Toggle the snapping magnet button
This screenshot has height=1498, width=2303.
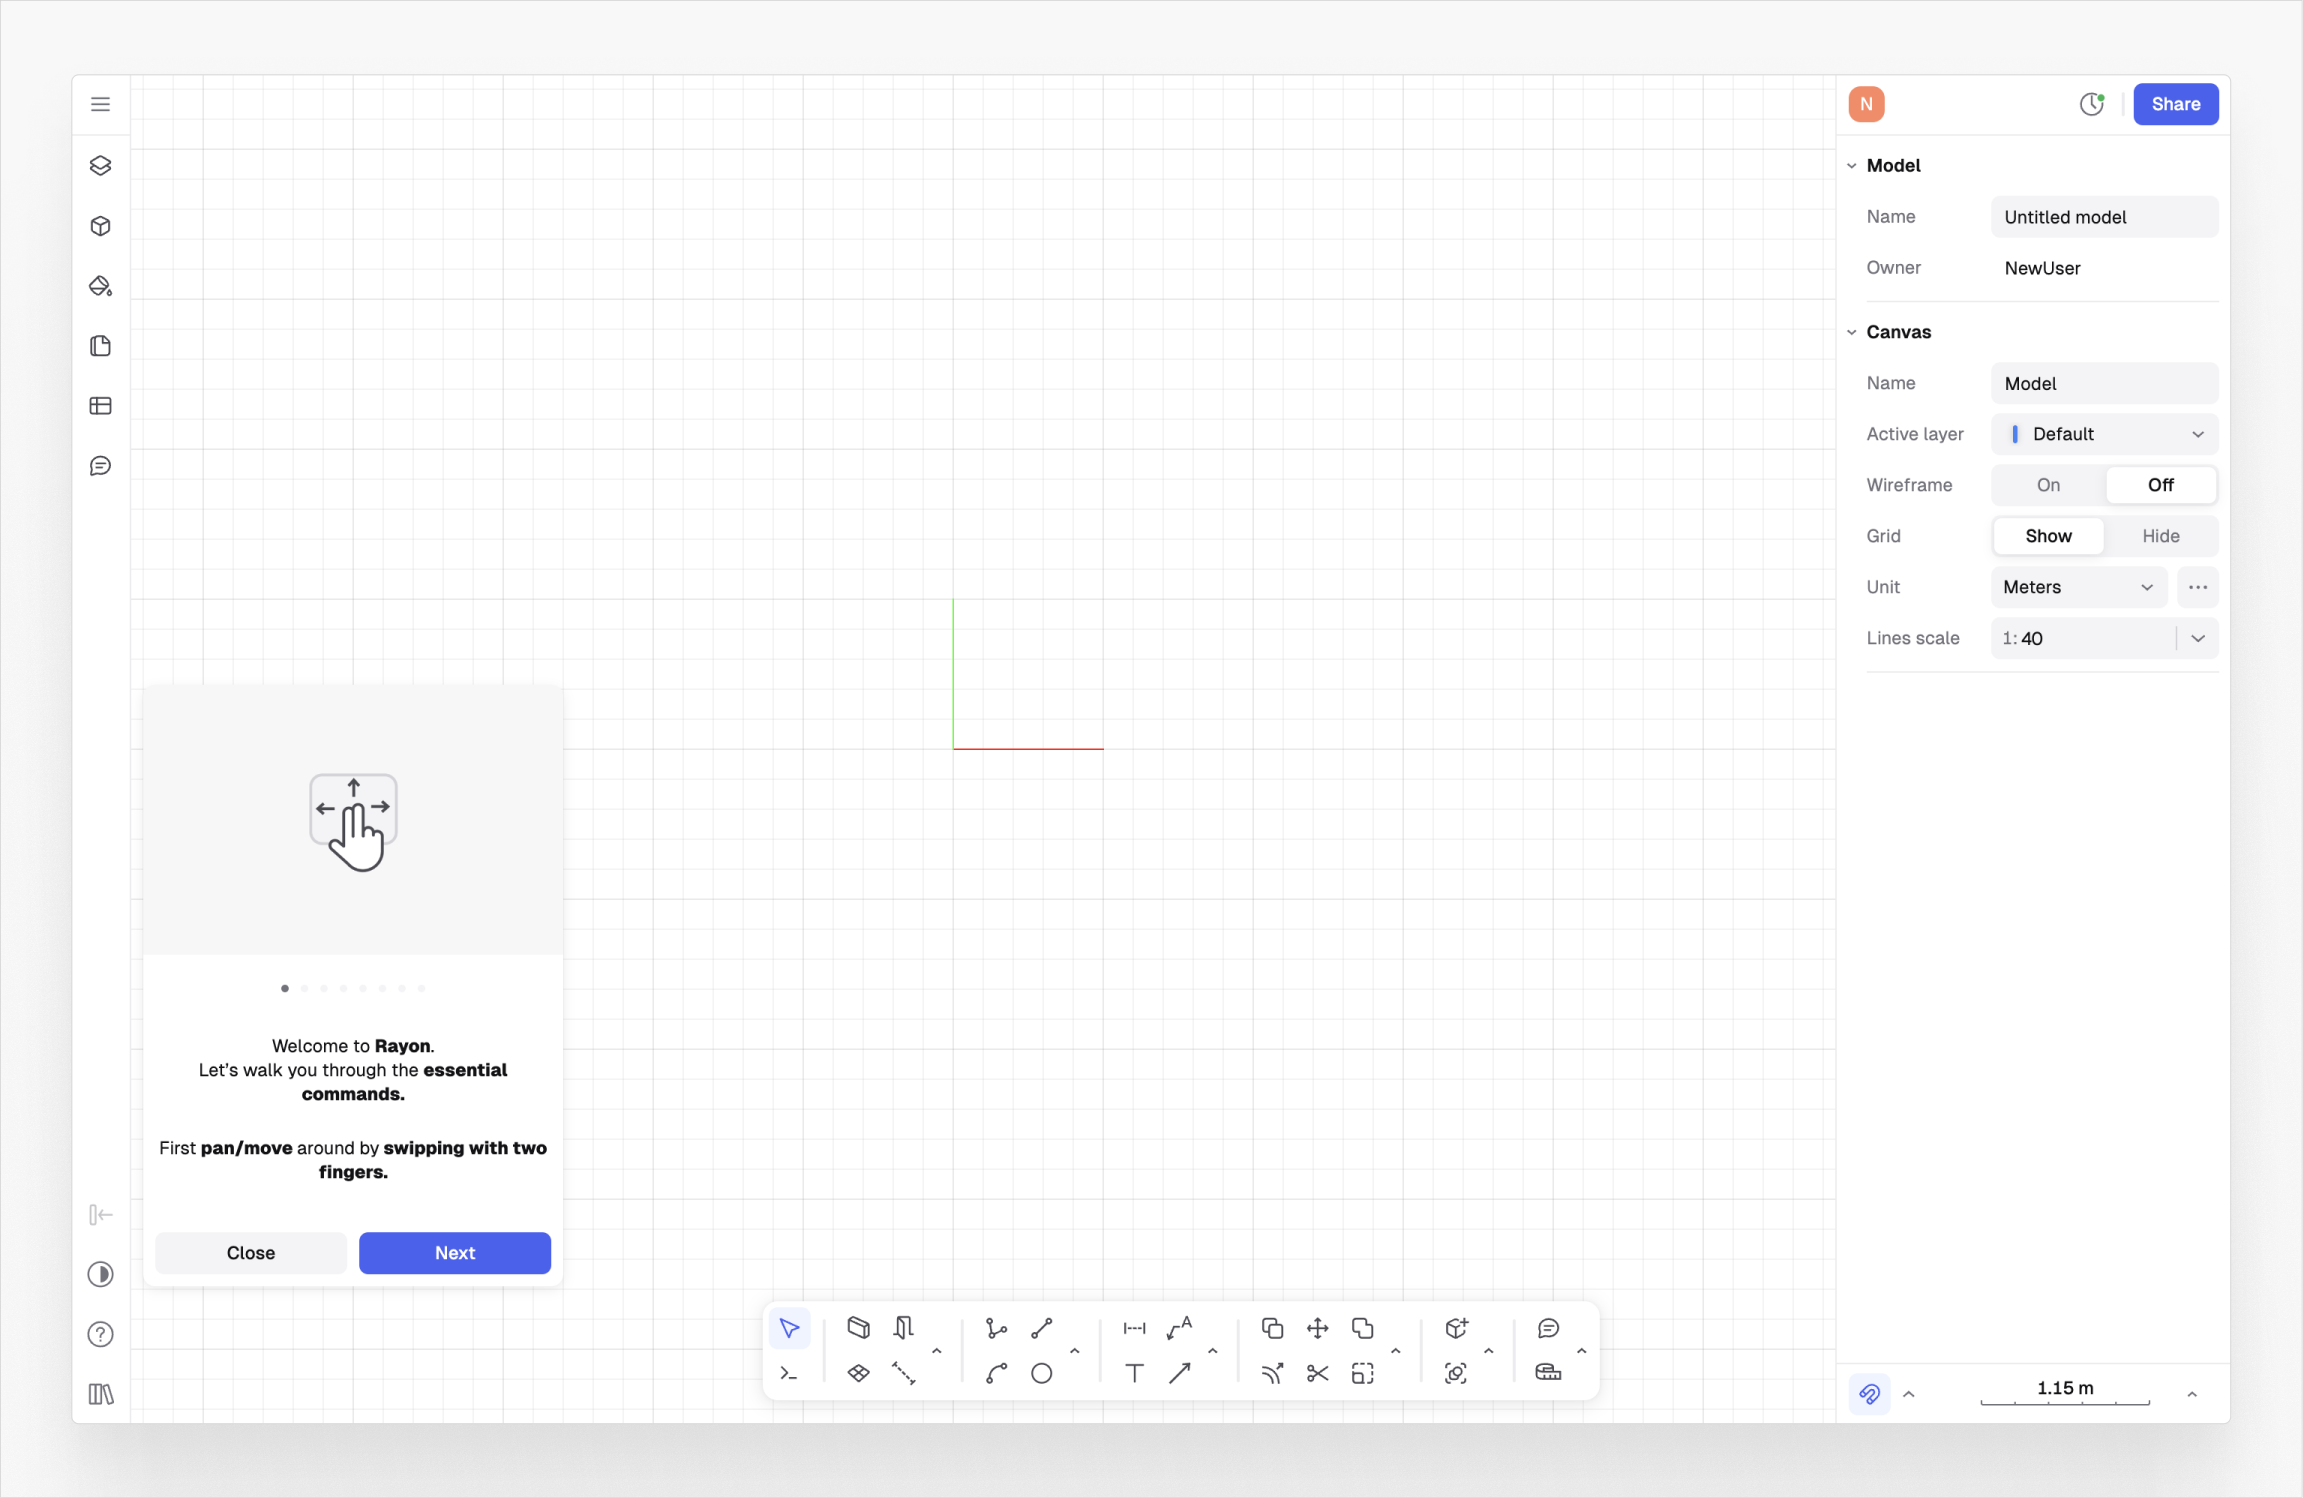point(1869,1393)
